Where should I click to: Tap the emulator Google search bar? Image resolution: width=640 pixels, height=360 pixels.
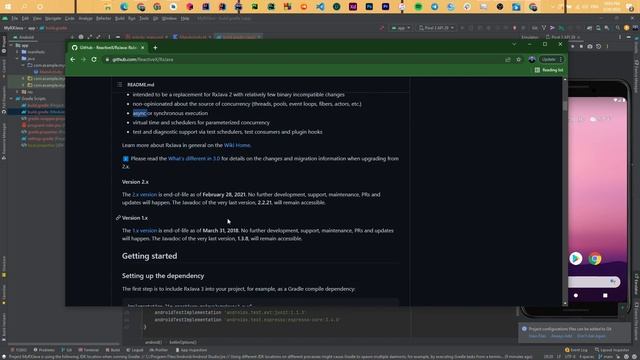click(594, 282)
